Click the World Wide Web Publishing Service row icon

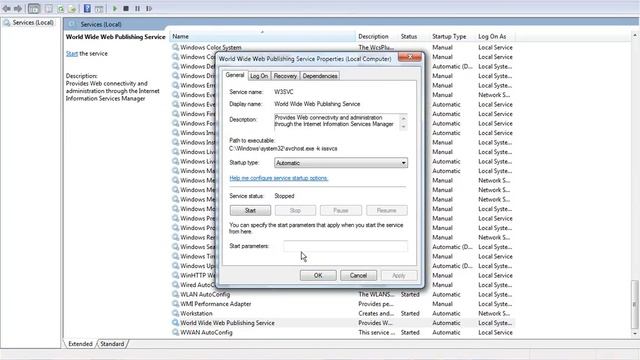(176, 323)
